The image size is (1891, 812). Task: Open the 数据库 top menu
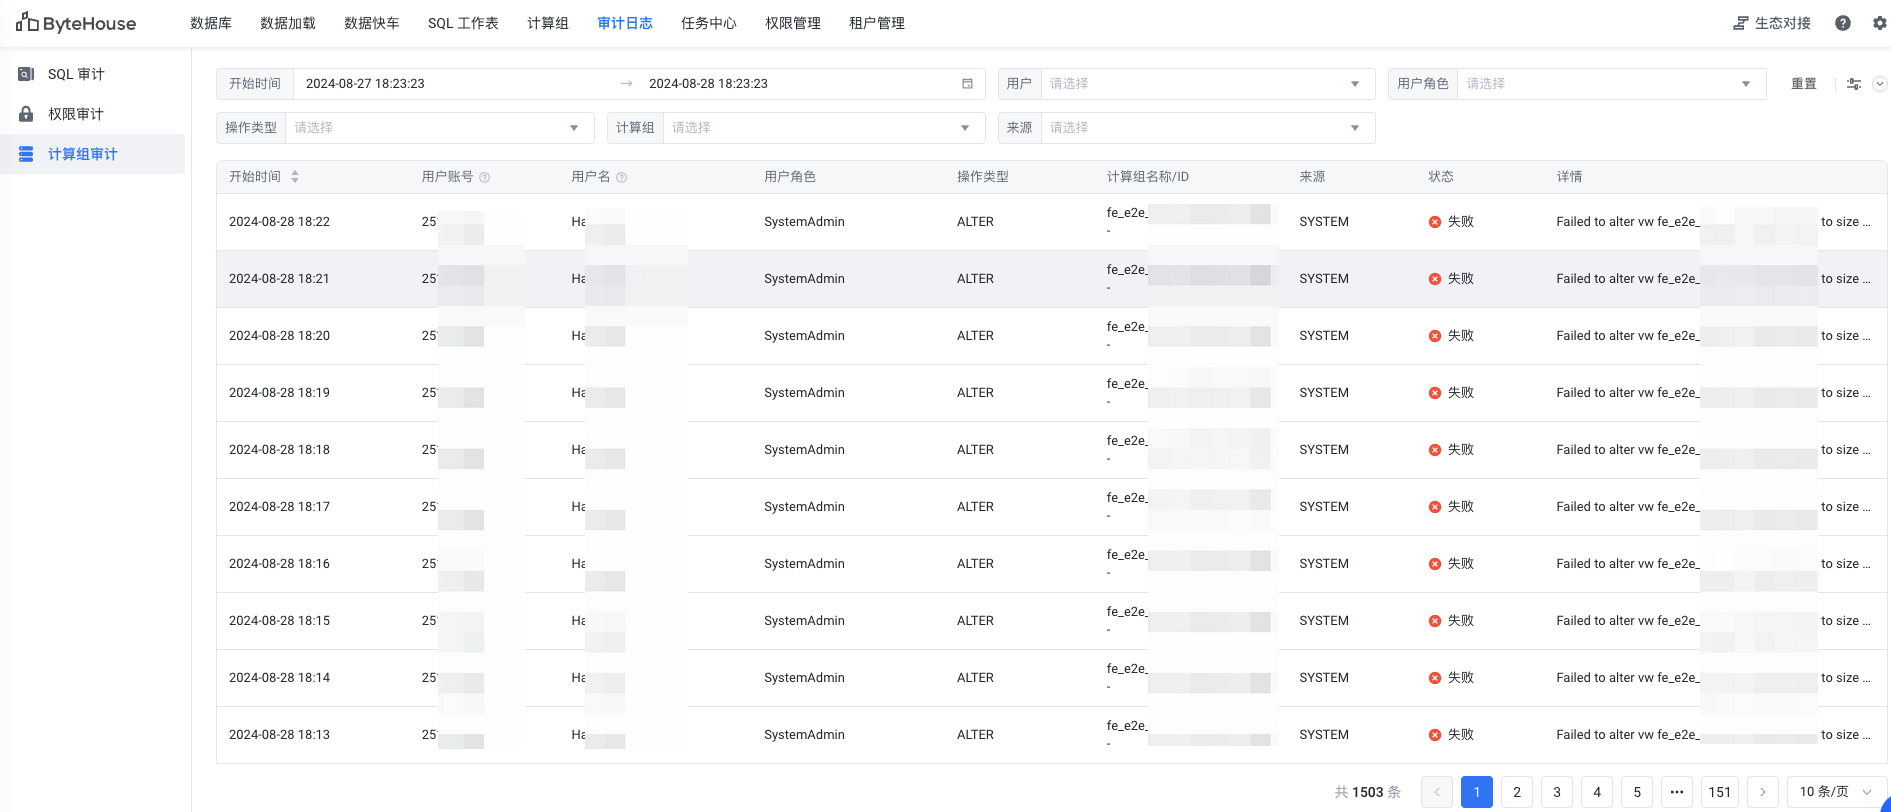pyautogui.click(x=211, y=23)
